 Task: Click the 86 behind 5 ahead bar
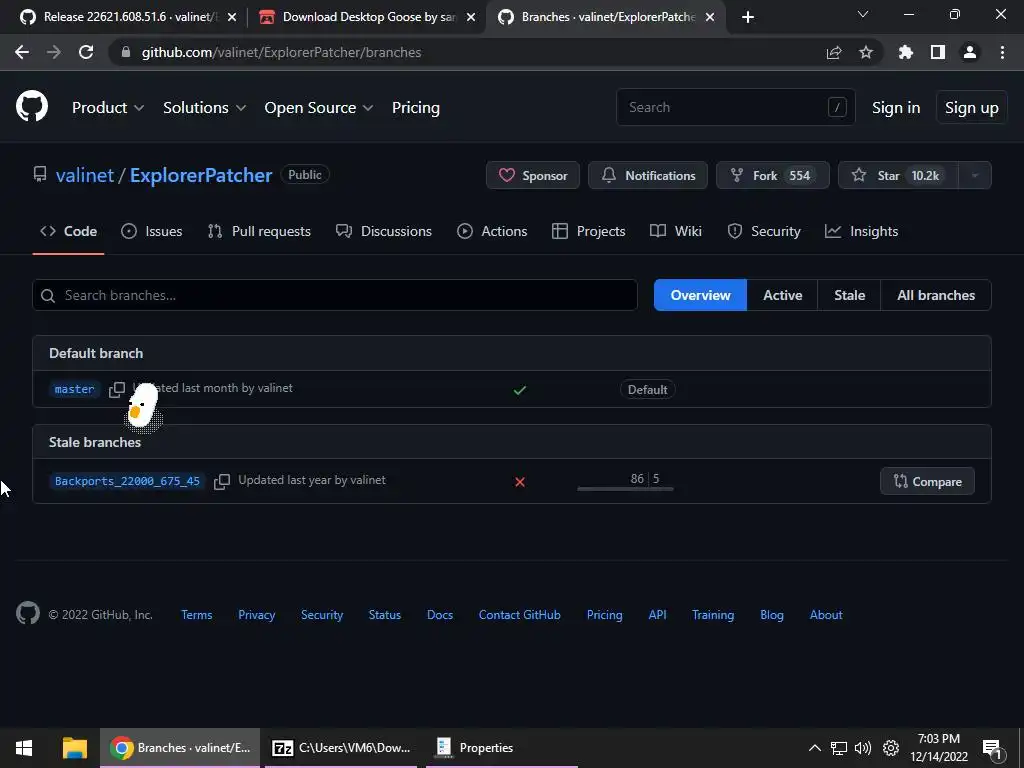click(625, 481)
